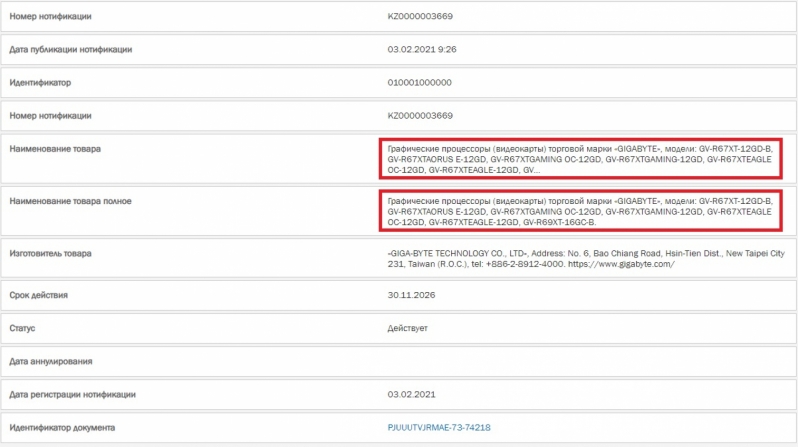The width and height of the screenshot is (798, 447).
Task: Select the 'Дата публикации нотификации' label
Action: (71, 49)
